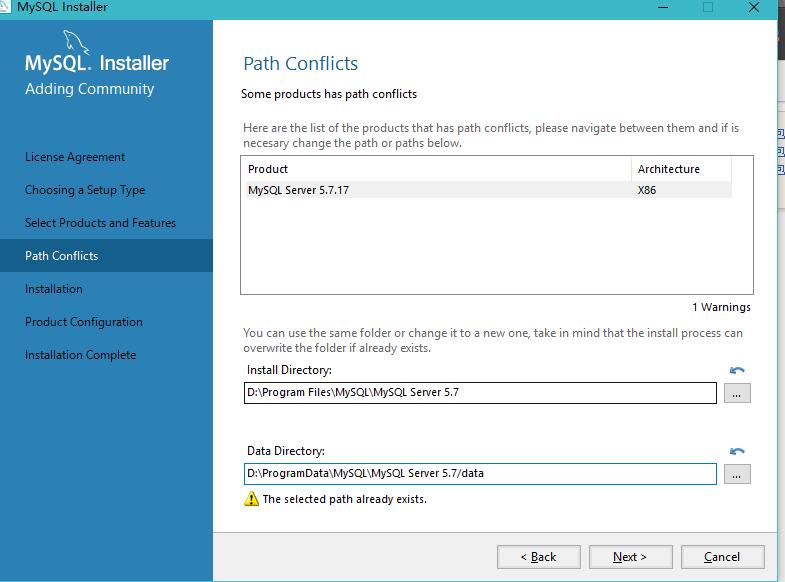Click the Data Directory text field
The width and height of the screenshot is (785, 582).
point(480,474)
